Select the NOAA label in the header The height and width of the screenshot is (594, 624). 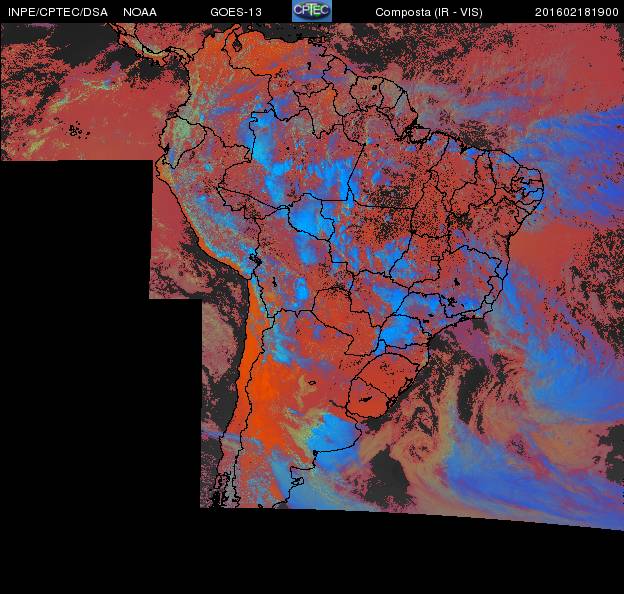140,12
